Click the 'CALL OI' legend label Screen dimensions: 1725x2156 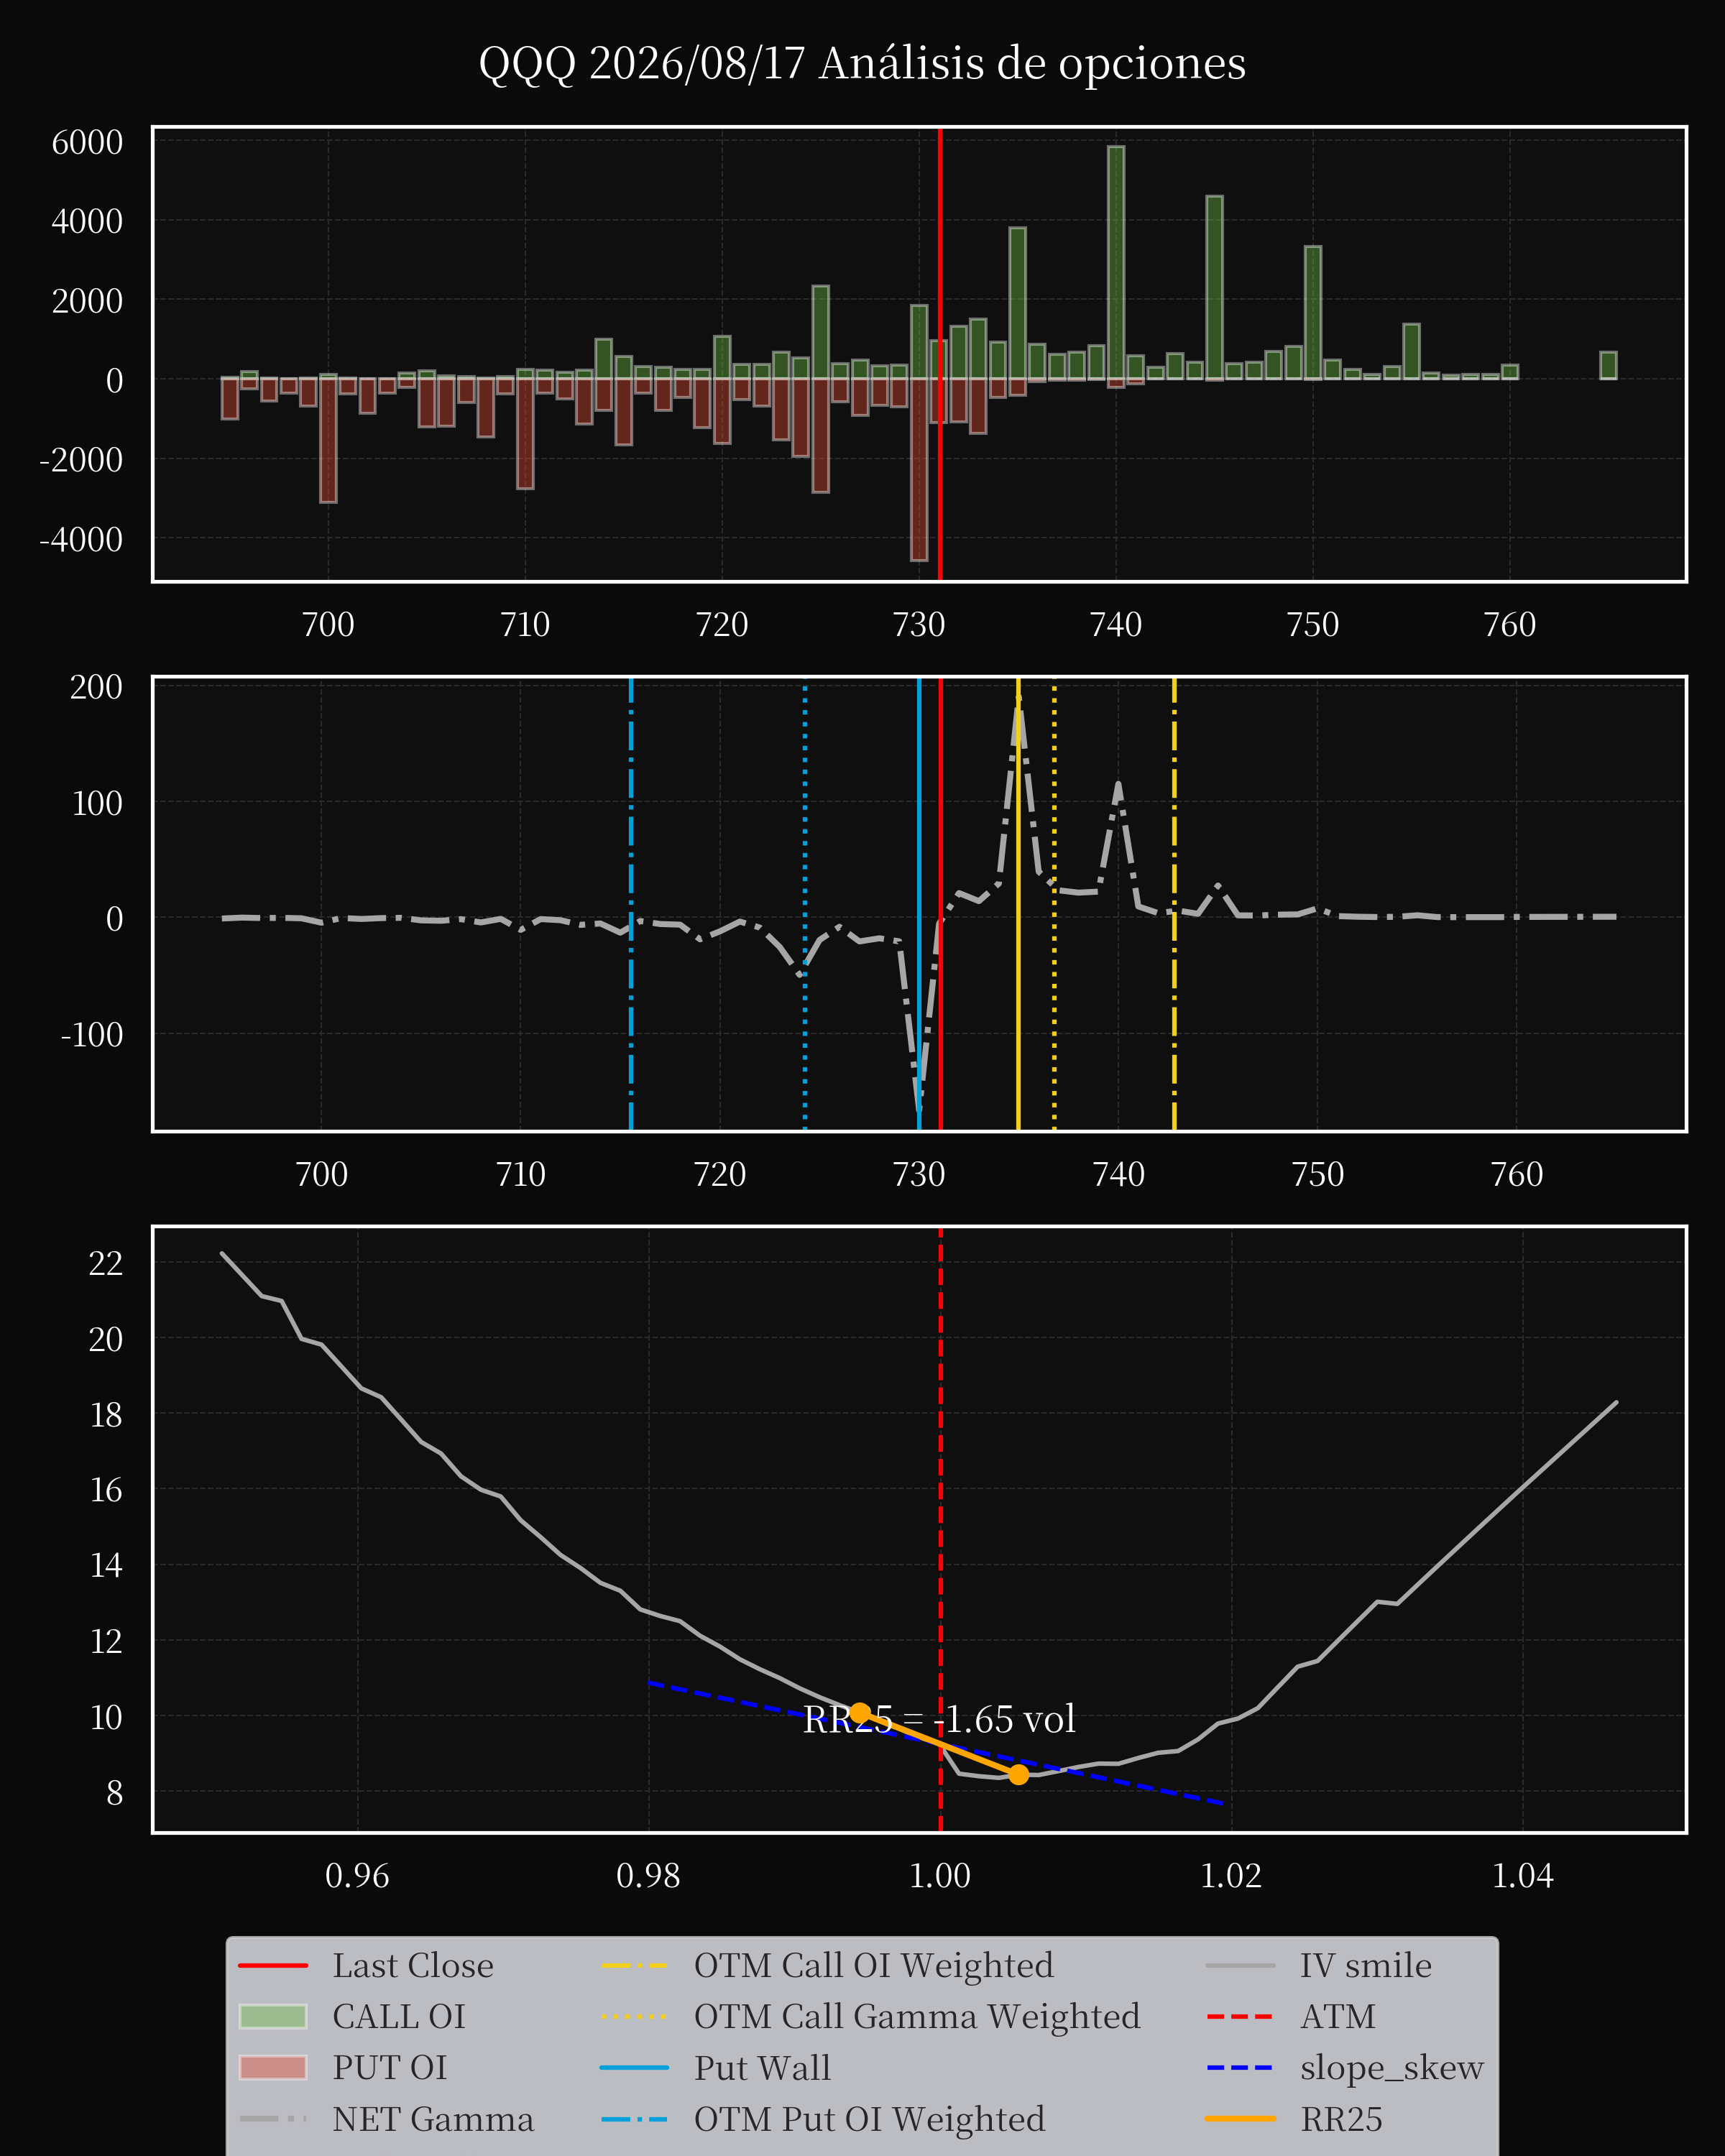click(x=399, y=2017)
